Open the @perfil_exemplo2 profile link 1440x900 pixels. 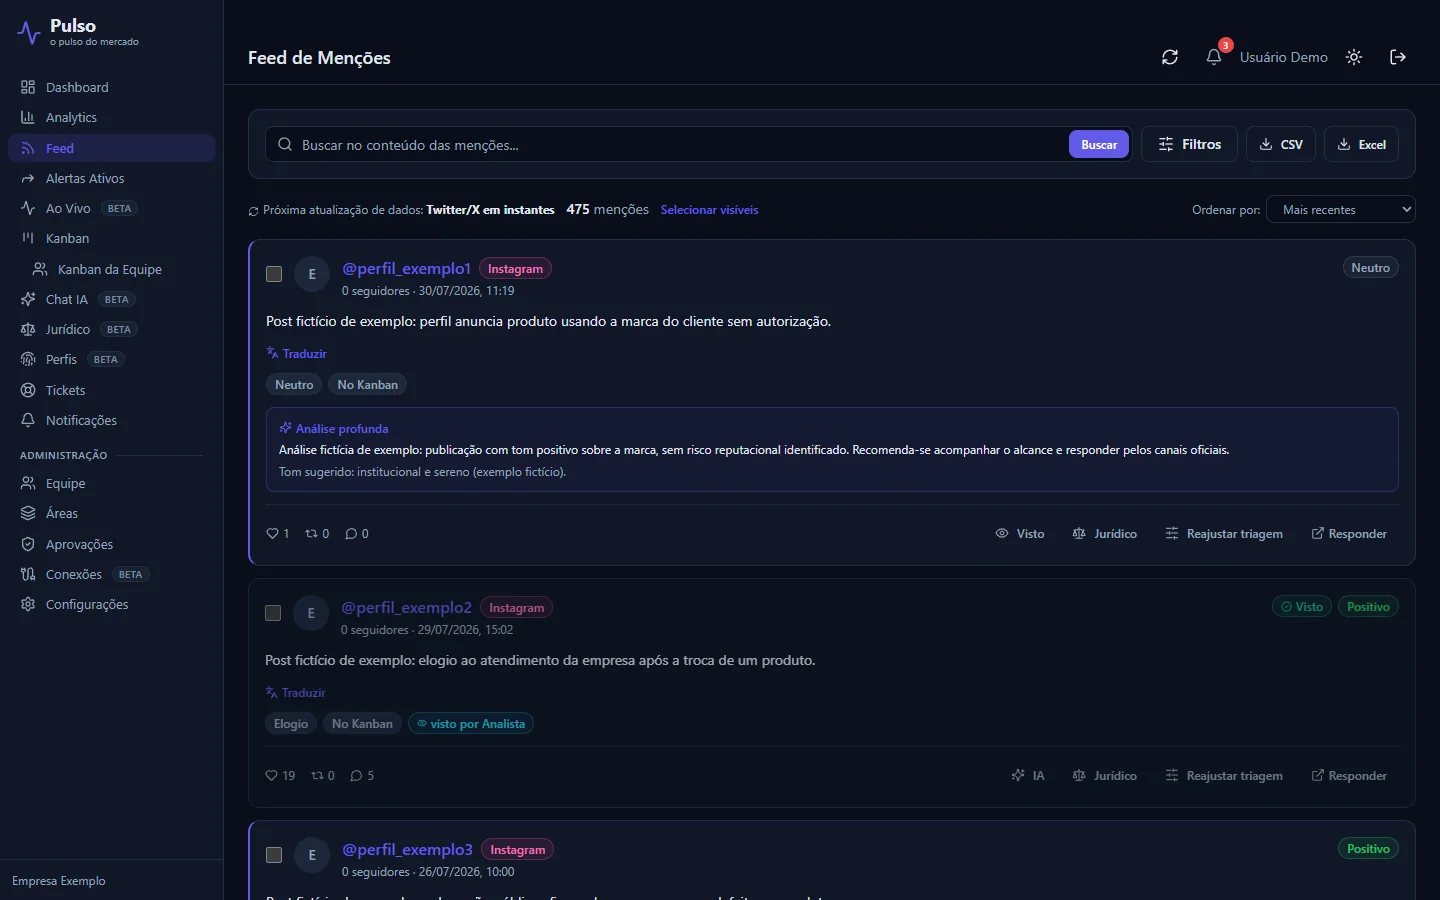pyautogui.click(x=406, y=607)
